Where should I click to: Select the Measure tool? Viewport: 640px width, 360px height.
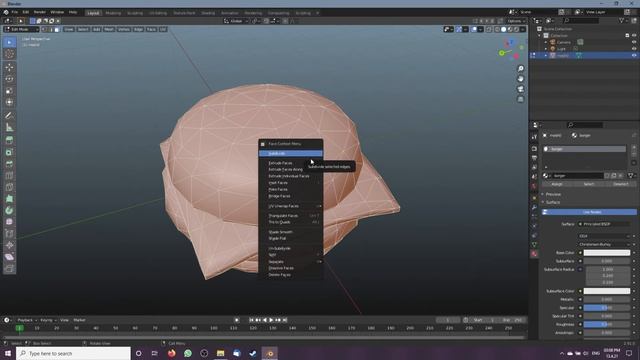[x=9, y=127]
